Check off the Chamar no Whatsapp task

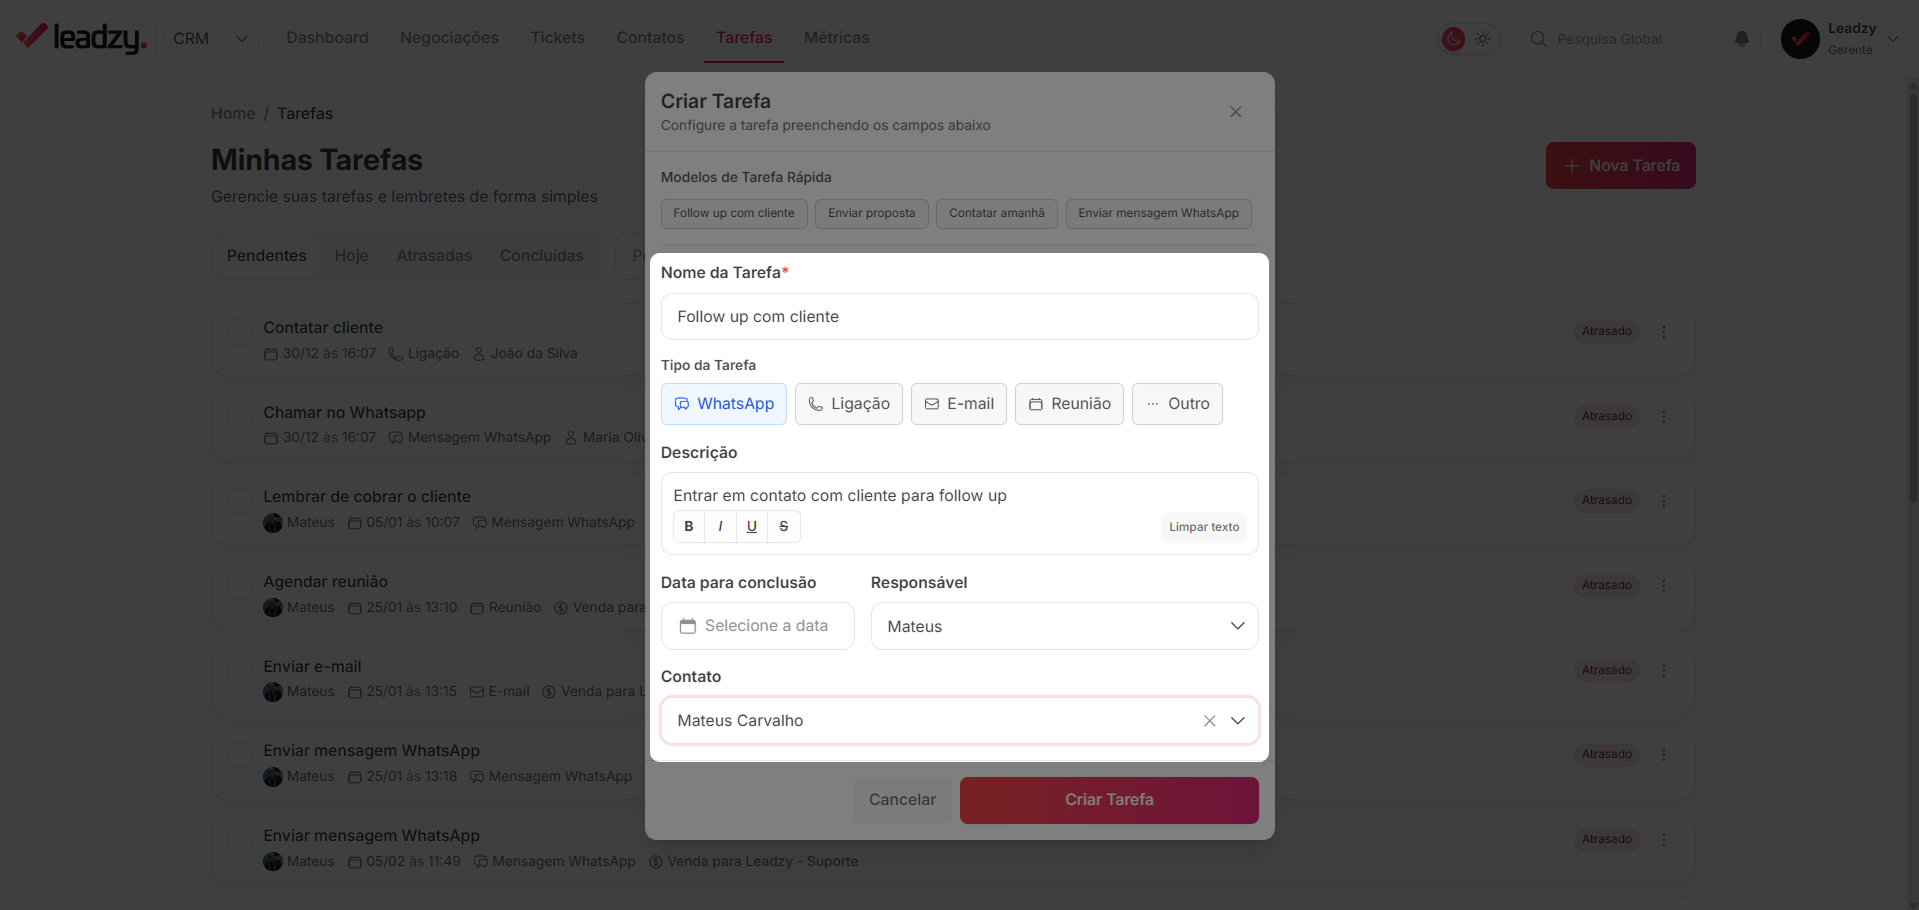[x=239, y=416]
